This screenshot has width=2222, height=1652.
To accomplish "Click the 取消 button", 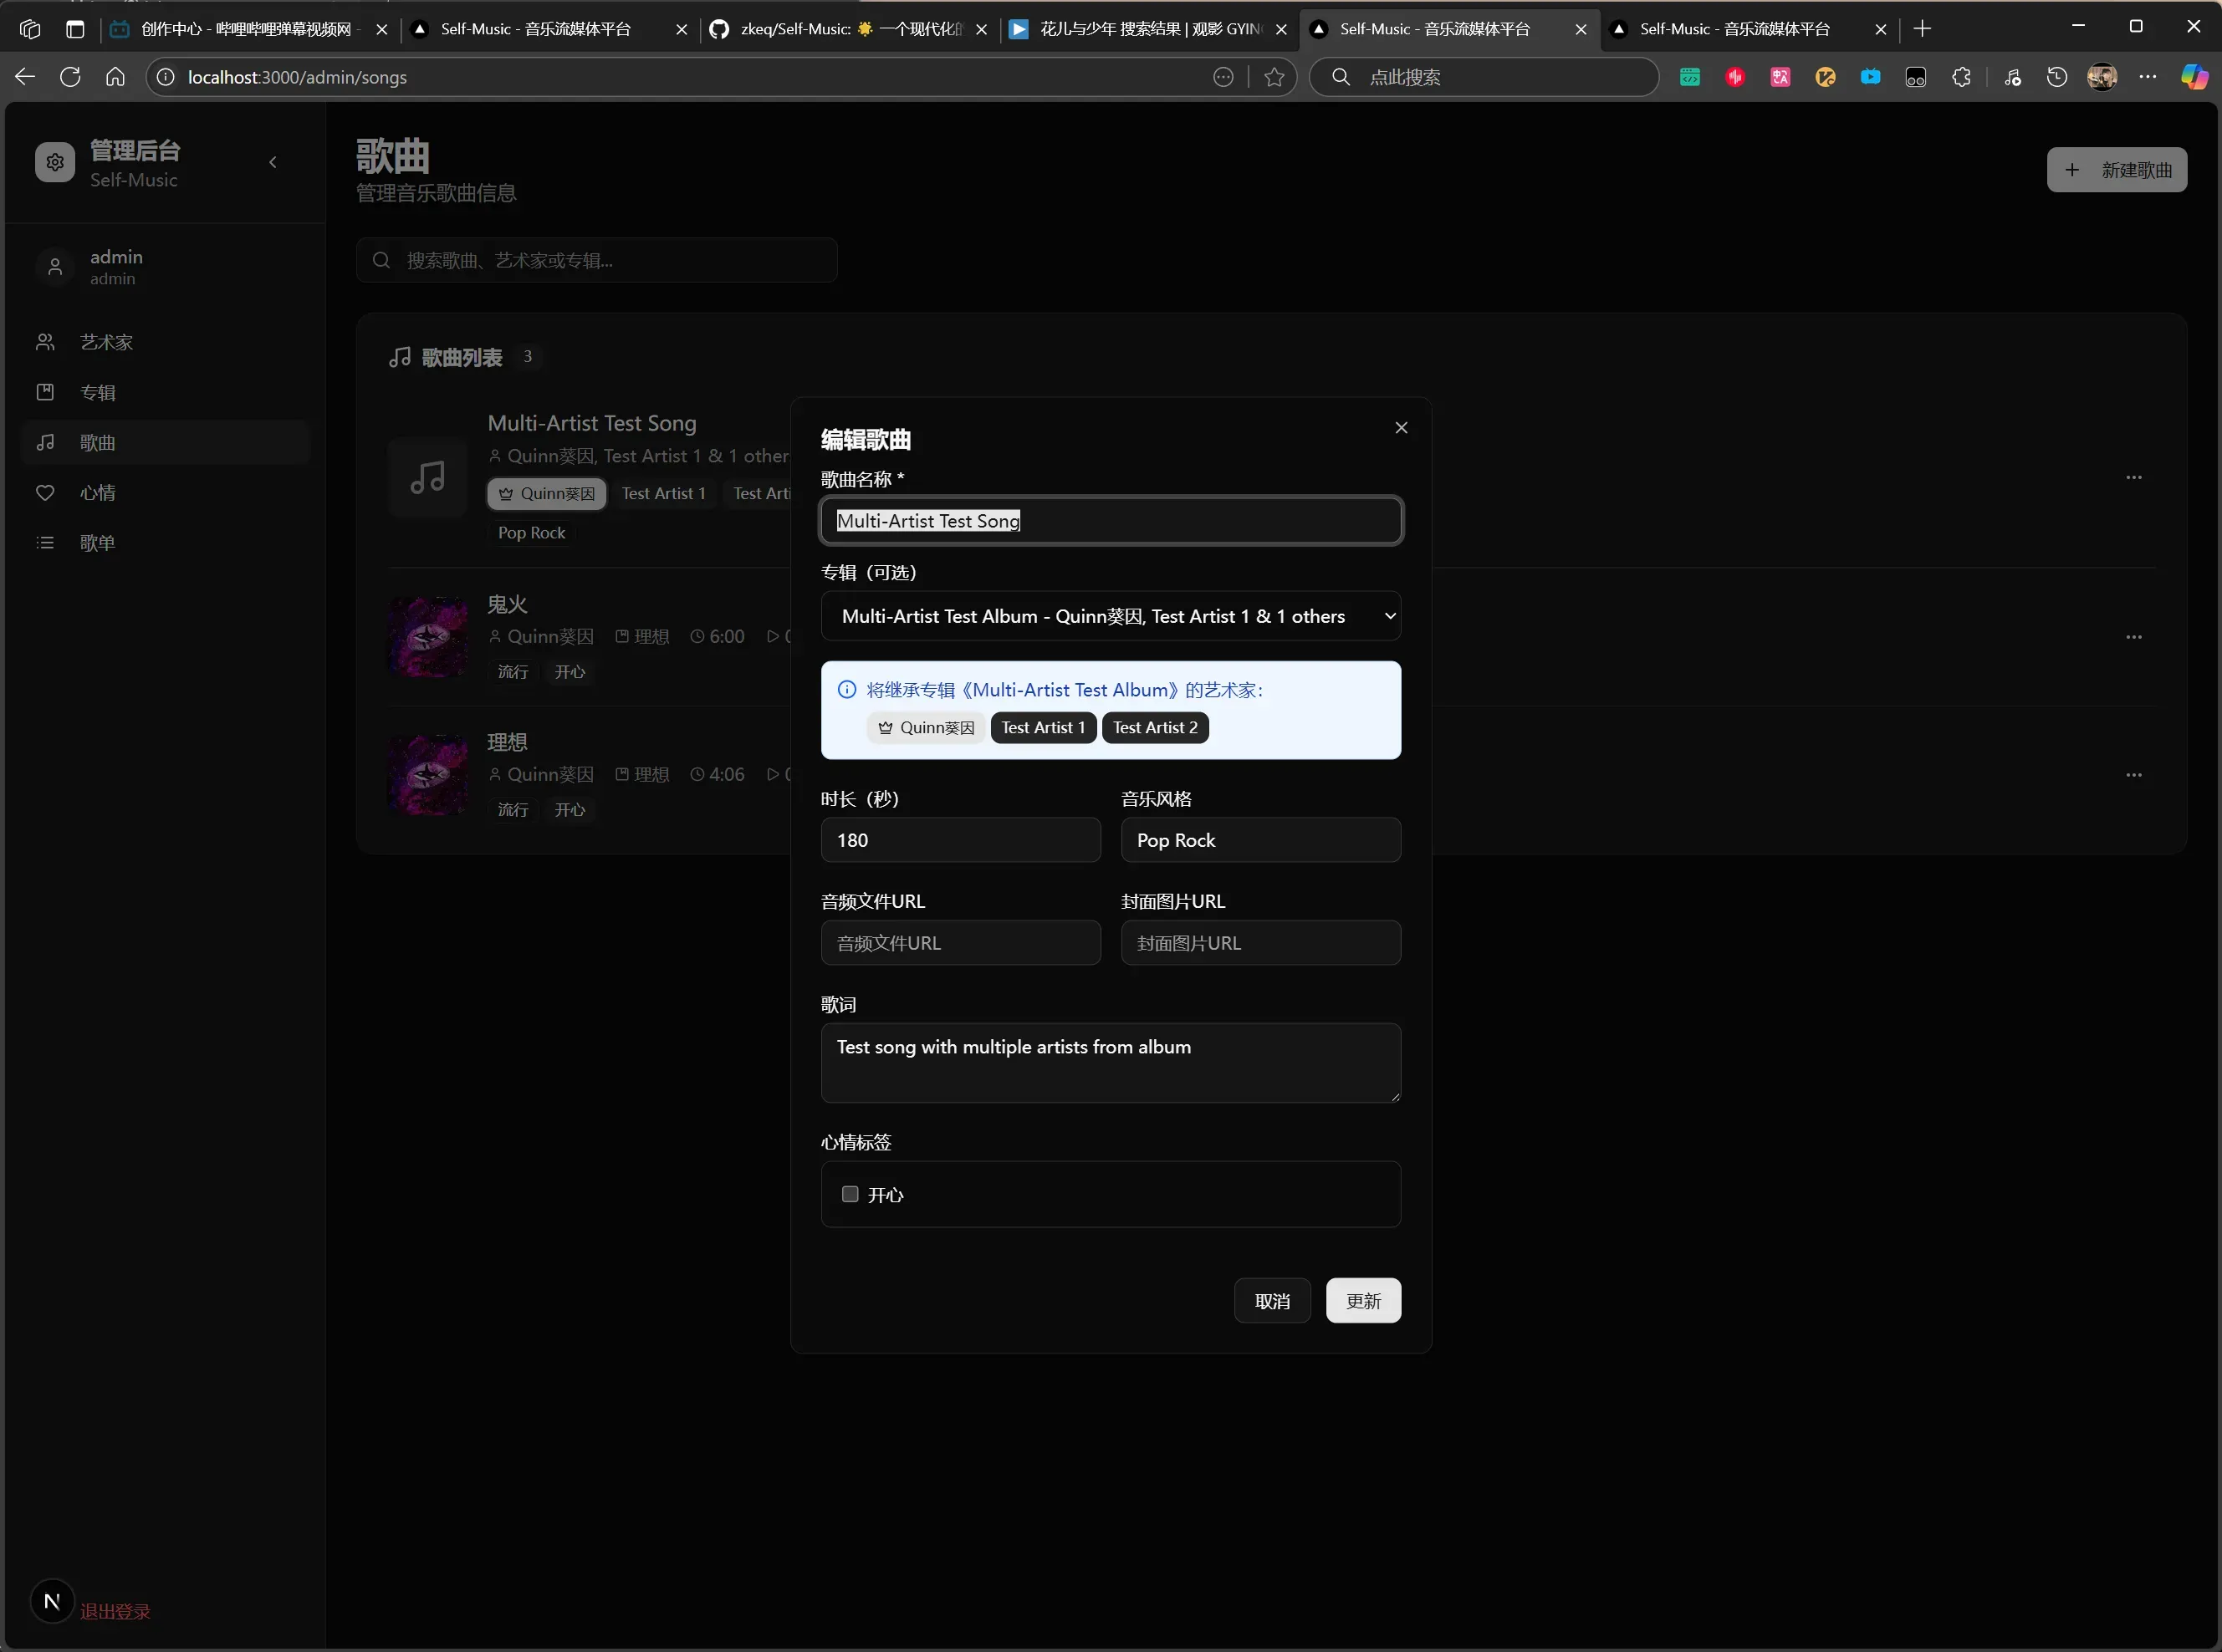I will [1272, 1301].
